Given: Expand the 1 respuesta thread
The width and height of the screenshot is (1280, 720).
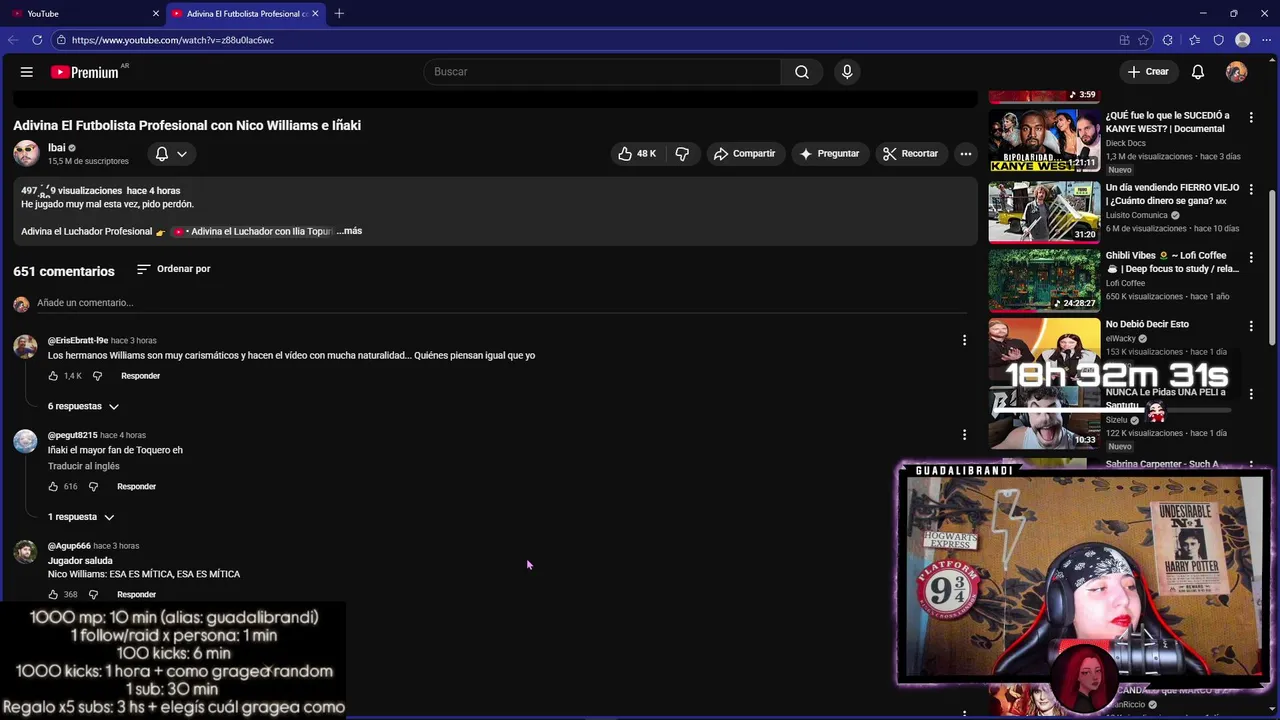Looking at the screenshot, I should pyautogui.click(x=81, y=517).
